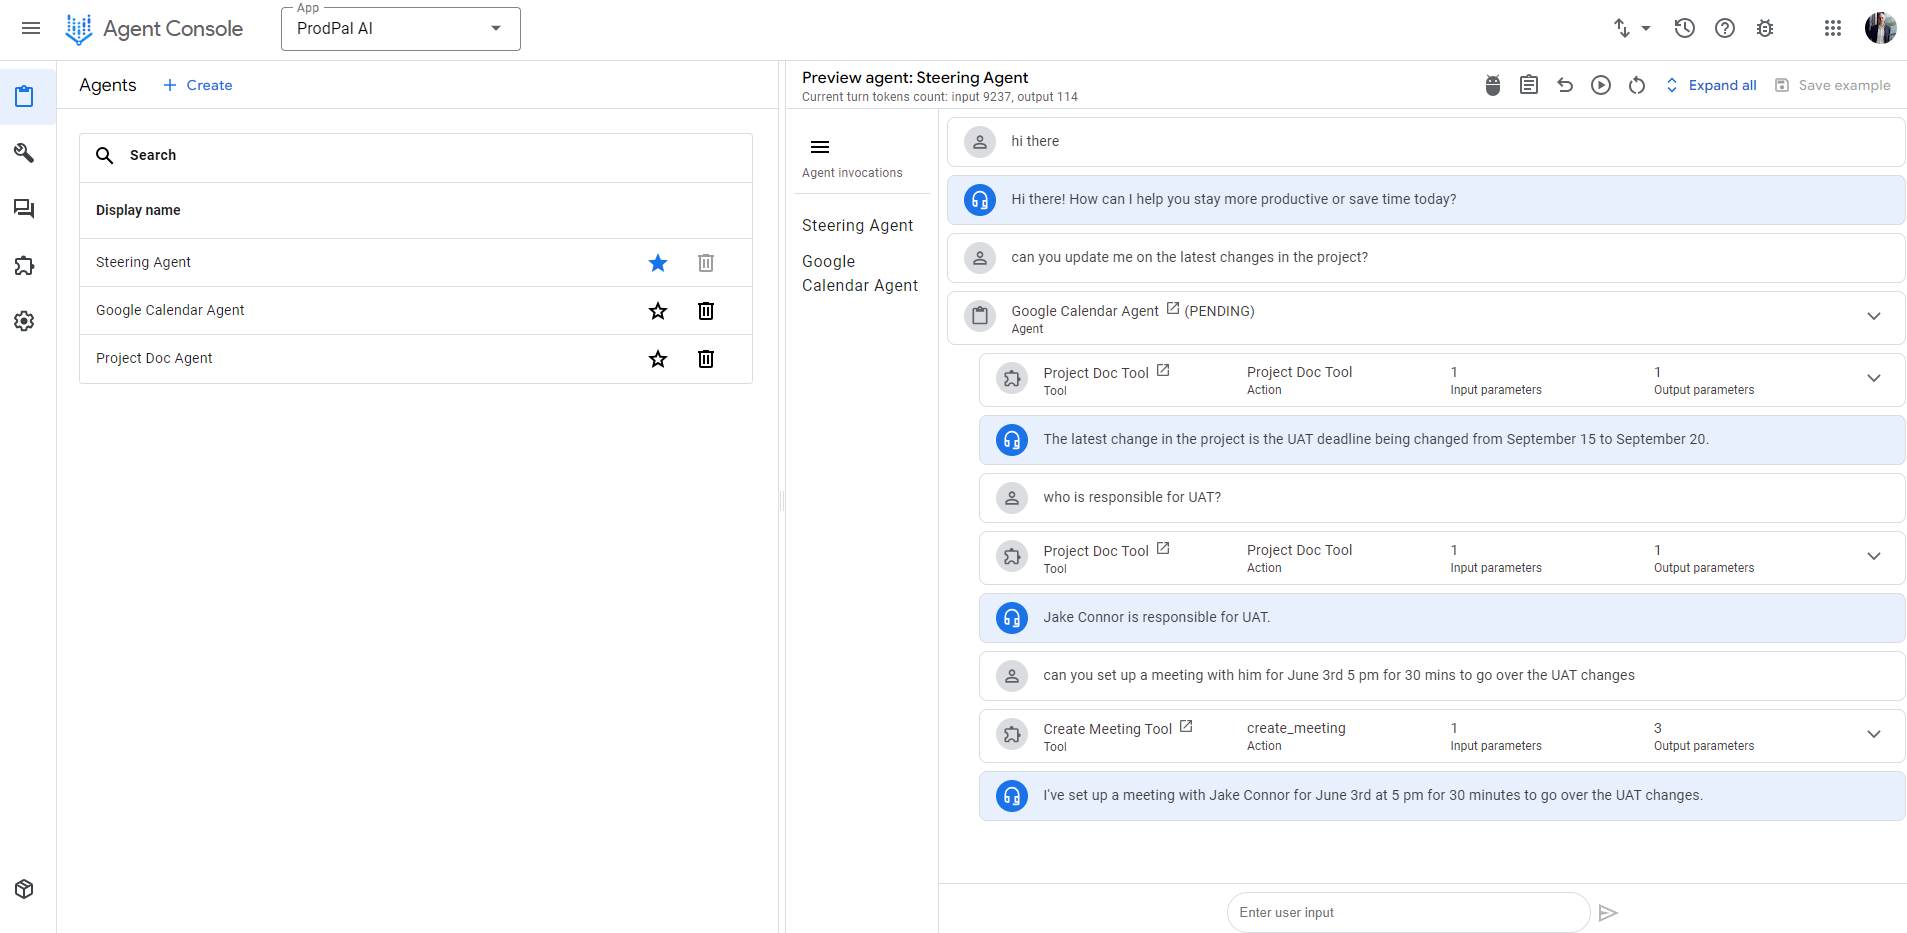
Task: Star the Project Doc Agent
Action: 658,359
